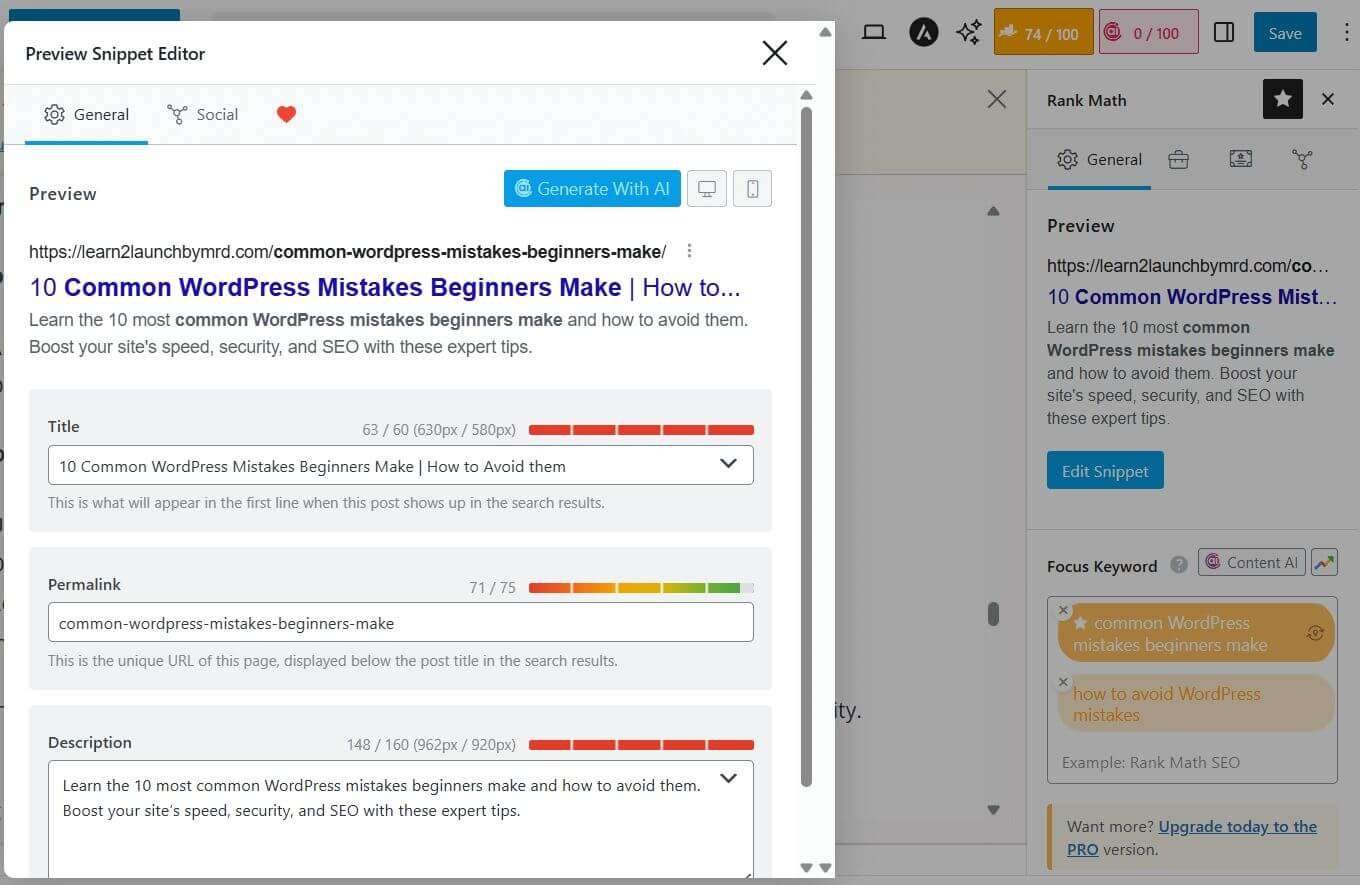Toggle the settings sidebar panel icon
This screenshot has width=1360, height=885.
point(1224,32)
